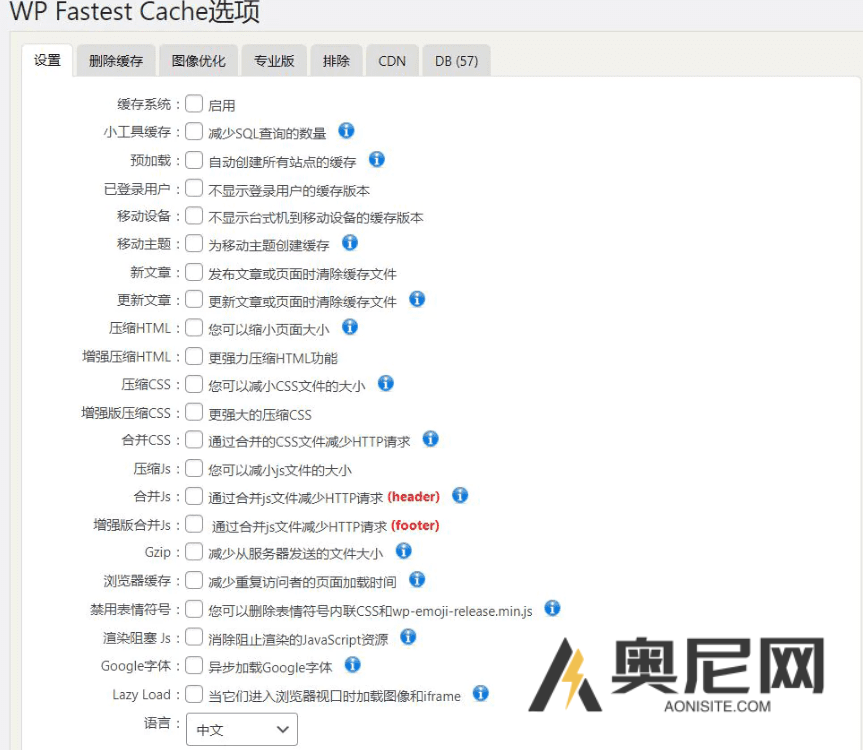Tick the 增强版压缩CSS checkbox
863x750 pixels.
(x=194, y=412)
